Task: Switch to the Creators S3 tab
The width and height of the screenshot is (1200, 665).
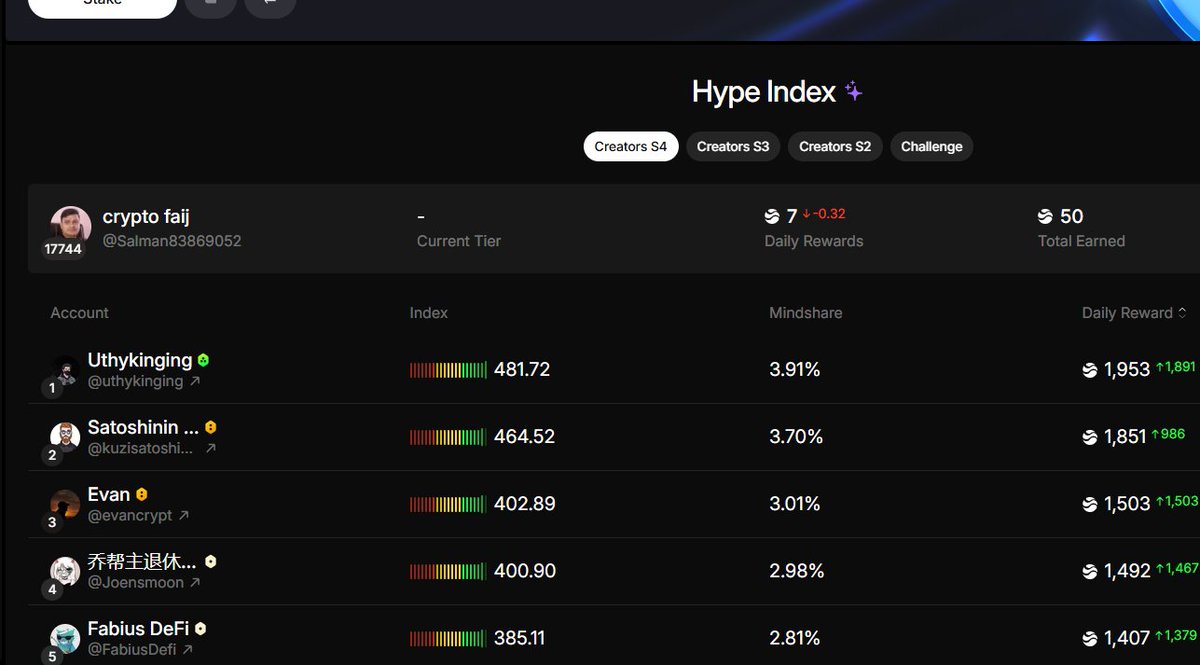Action: coord(733,146)
